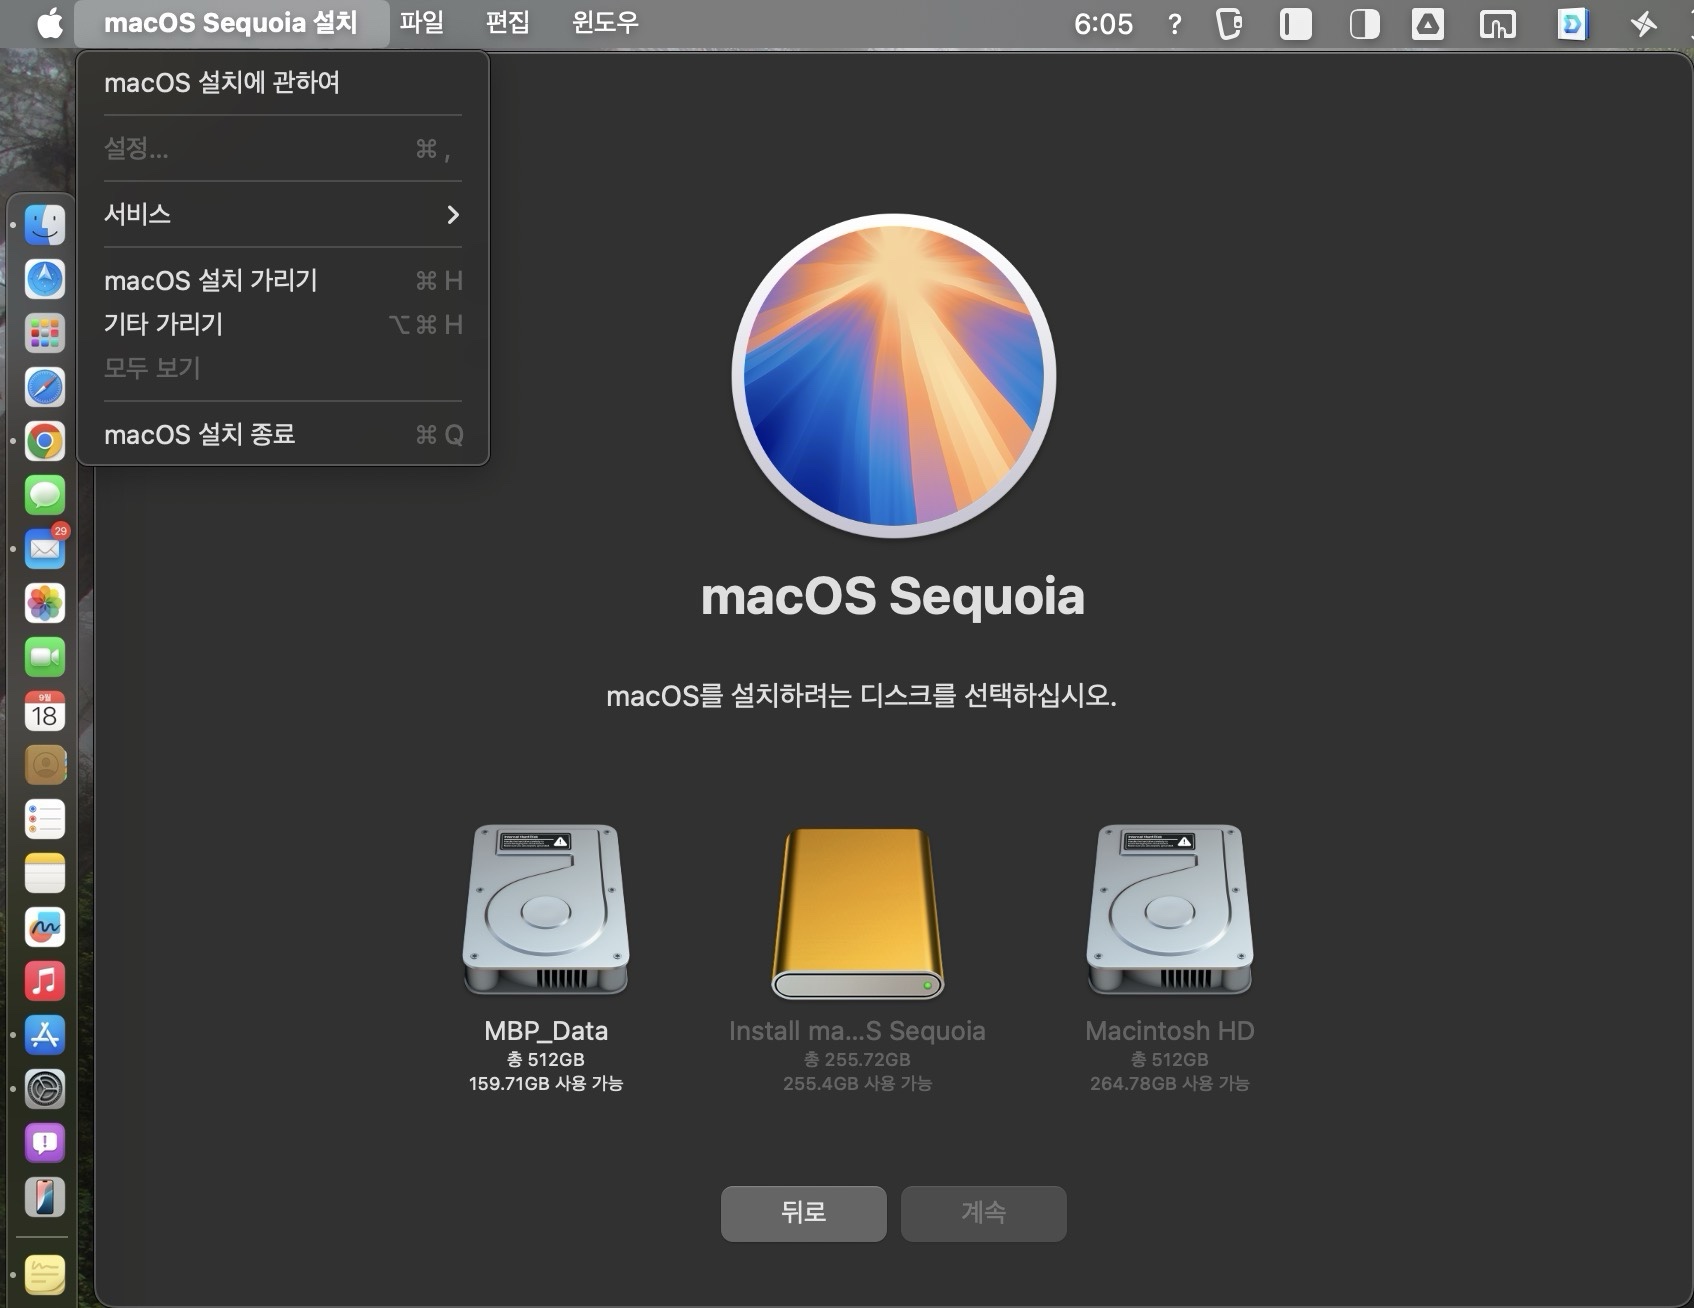The height and width of the screenshot is (1308, 1694).
Task: Click the 159.71GB 사용 가능 text
Action: 546,1084
